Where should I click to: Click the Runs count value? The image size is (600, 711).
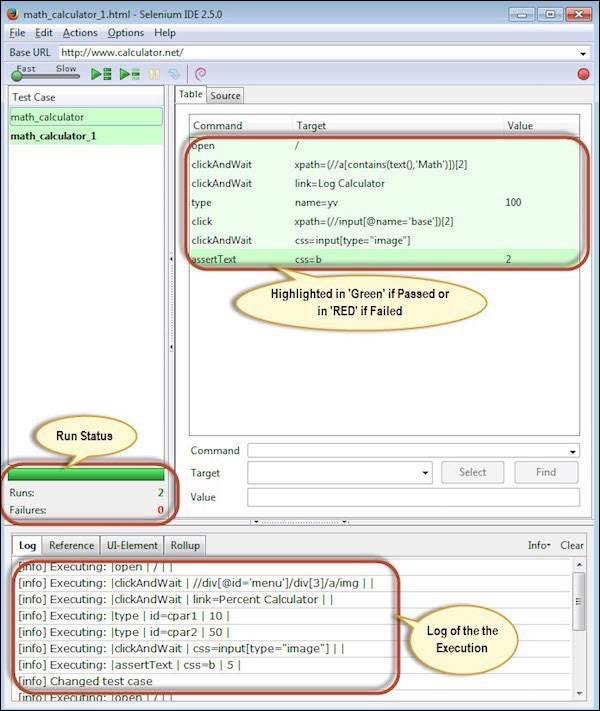coord(161,493)
